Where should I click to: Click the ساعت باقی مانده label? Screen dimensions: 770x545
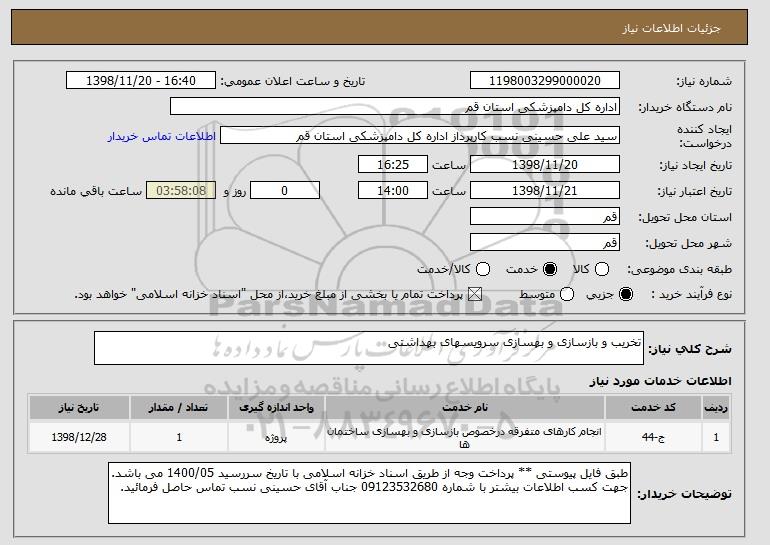point(96,191)
